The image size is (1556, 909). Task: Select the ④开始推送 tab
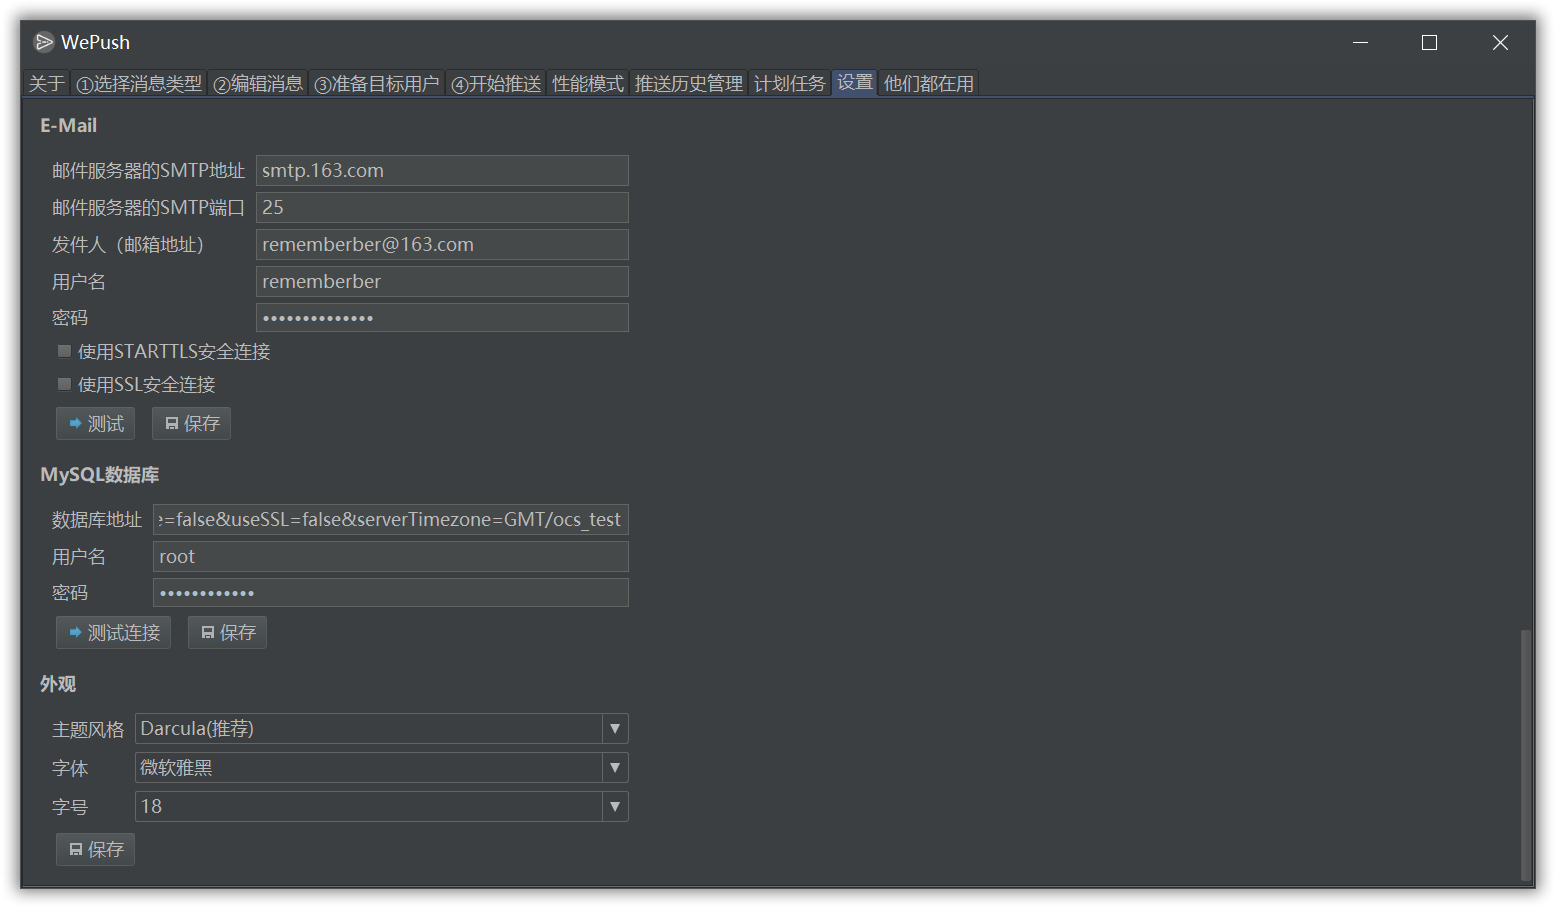[497, 84]
